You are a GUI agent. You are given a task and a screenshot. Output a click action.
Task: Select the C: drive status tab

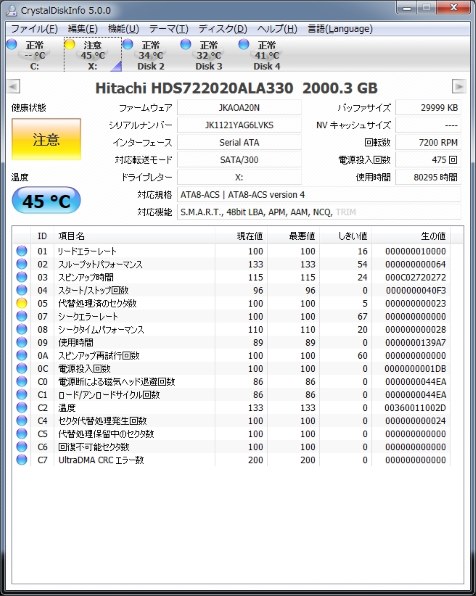34,55
